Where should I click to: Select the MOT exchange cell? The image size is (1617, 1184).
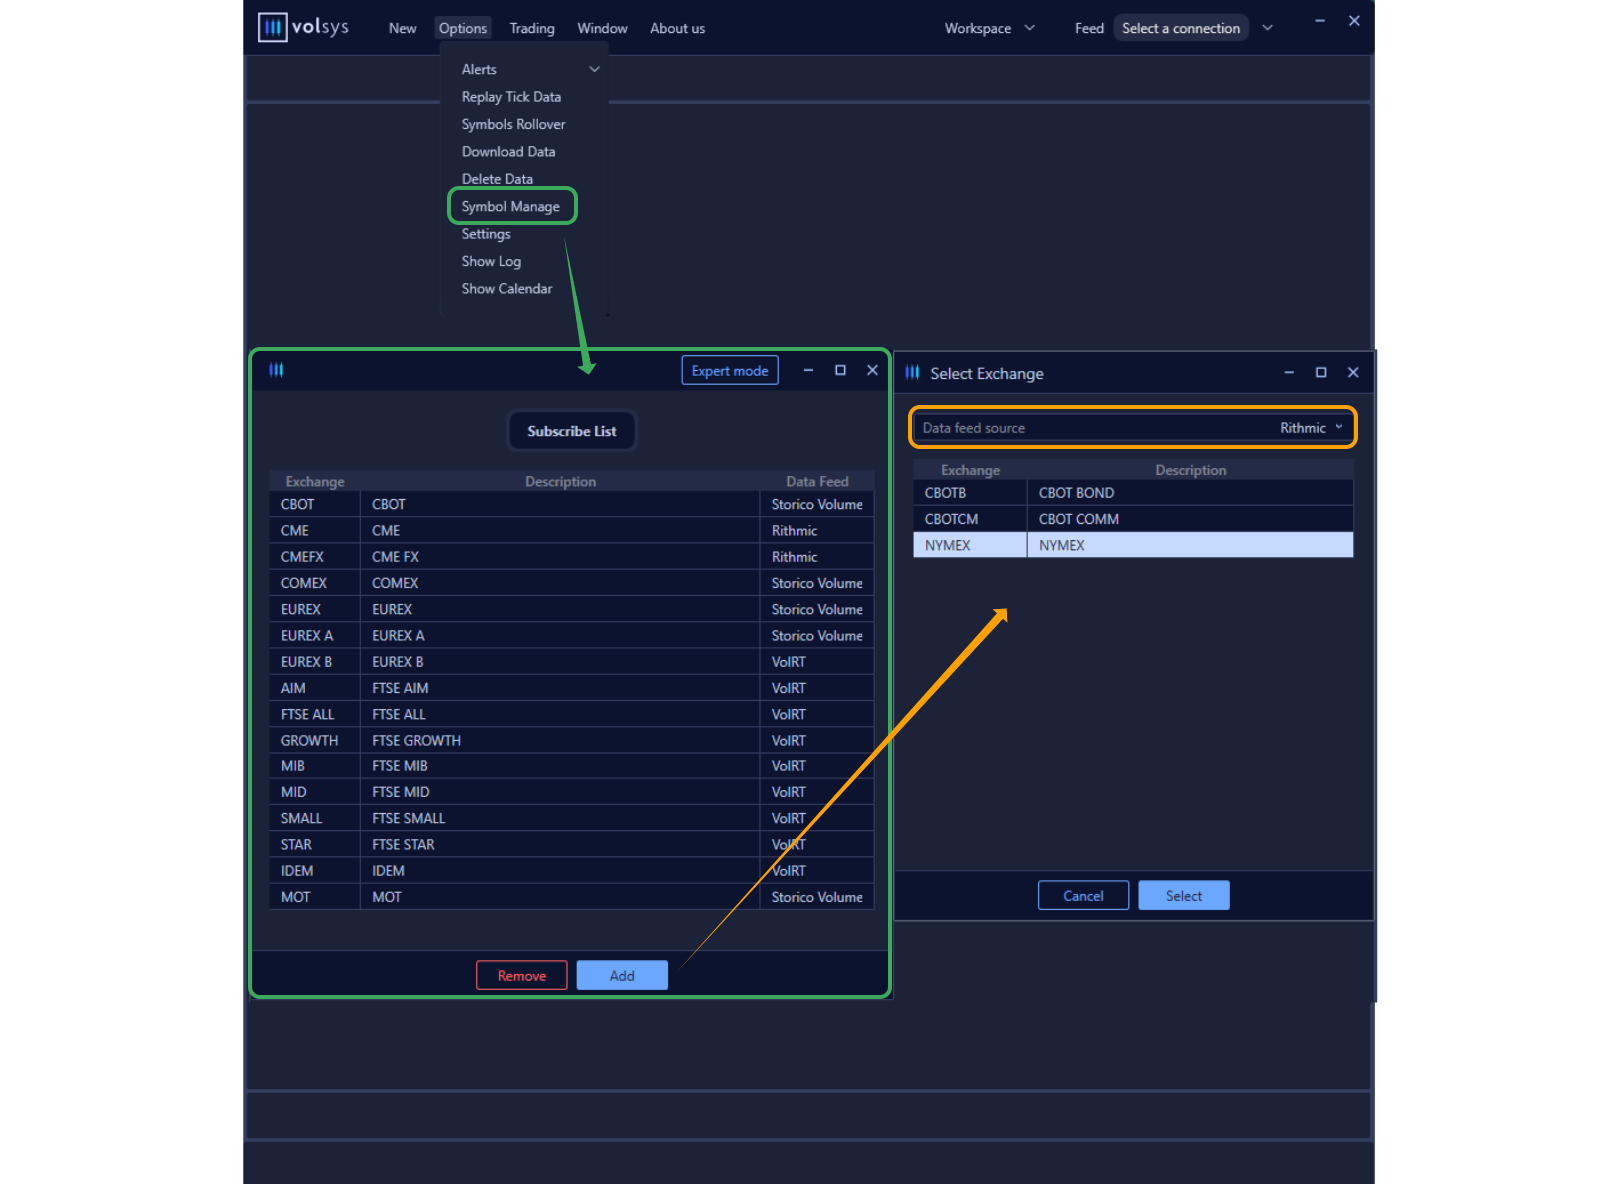coord(315,897)
